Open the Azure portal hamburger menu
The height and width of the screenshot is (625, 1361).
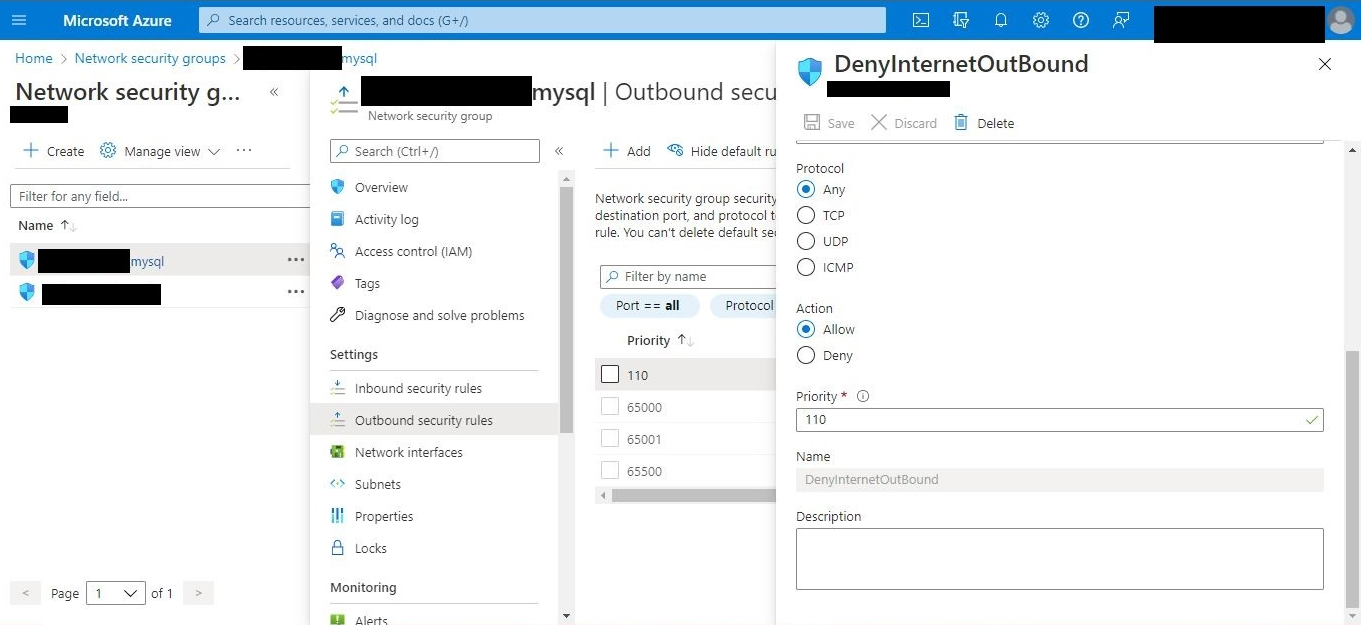coord(19,20)
